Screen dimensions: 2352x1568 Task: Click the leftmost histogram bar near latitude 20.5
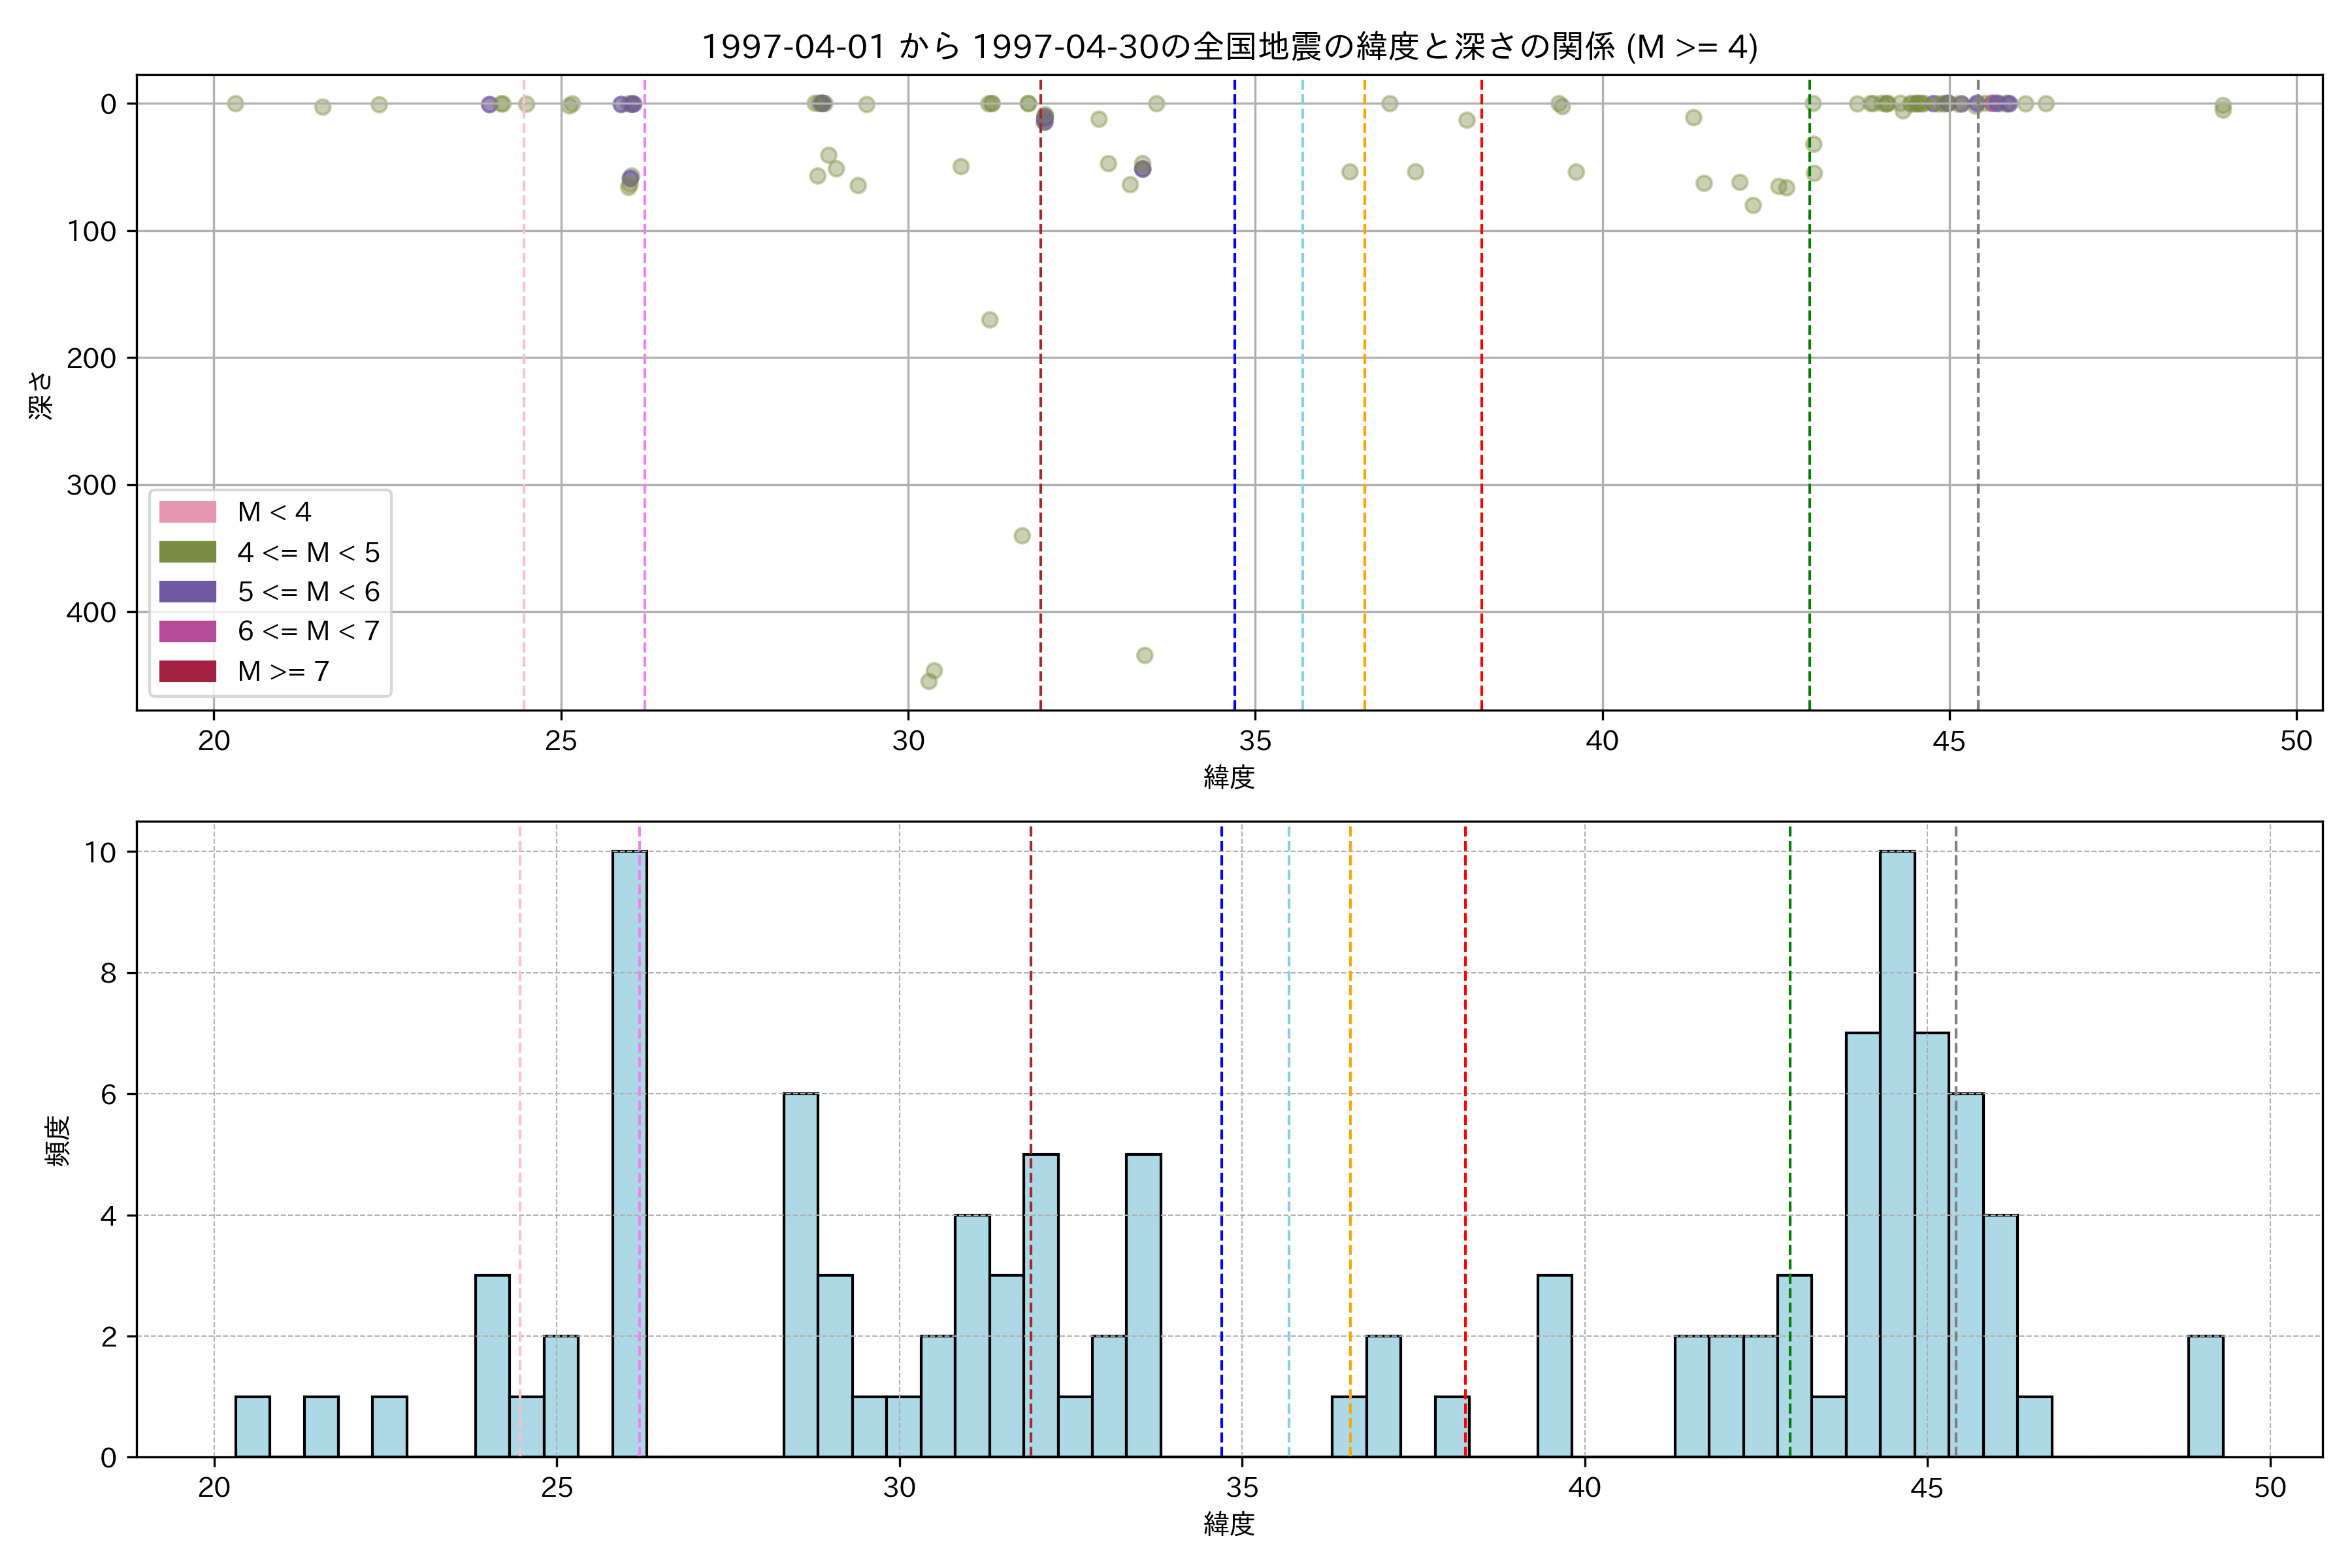pyautogui.click(x=252, y=1426)
